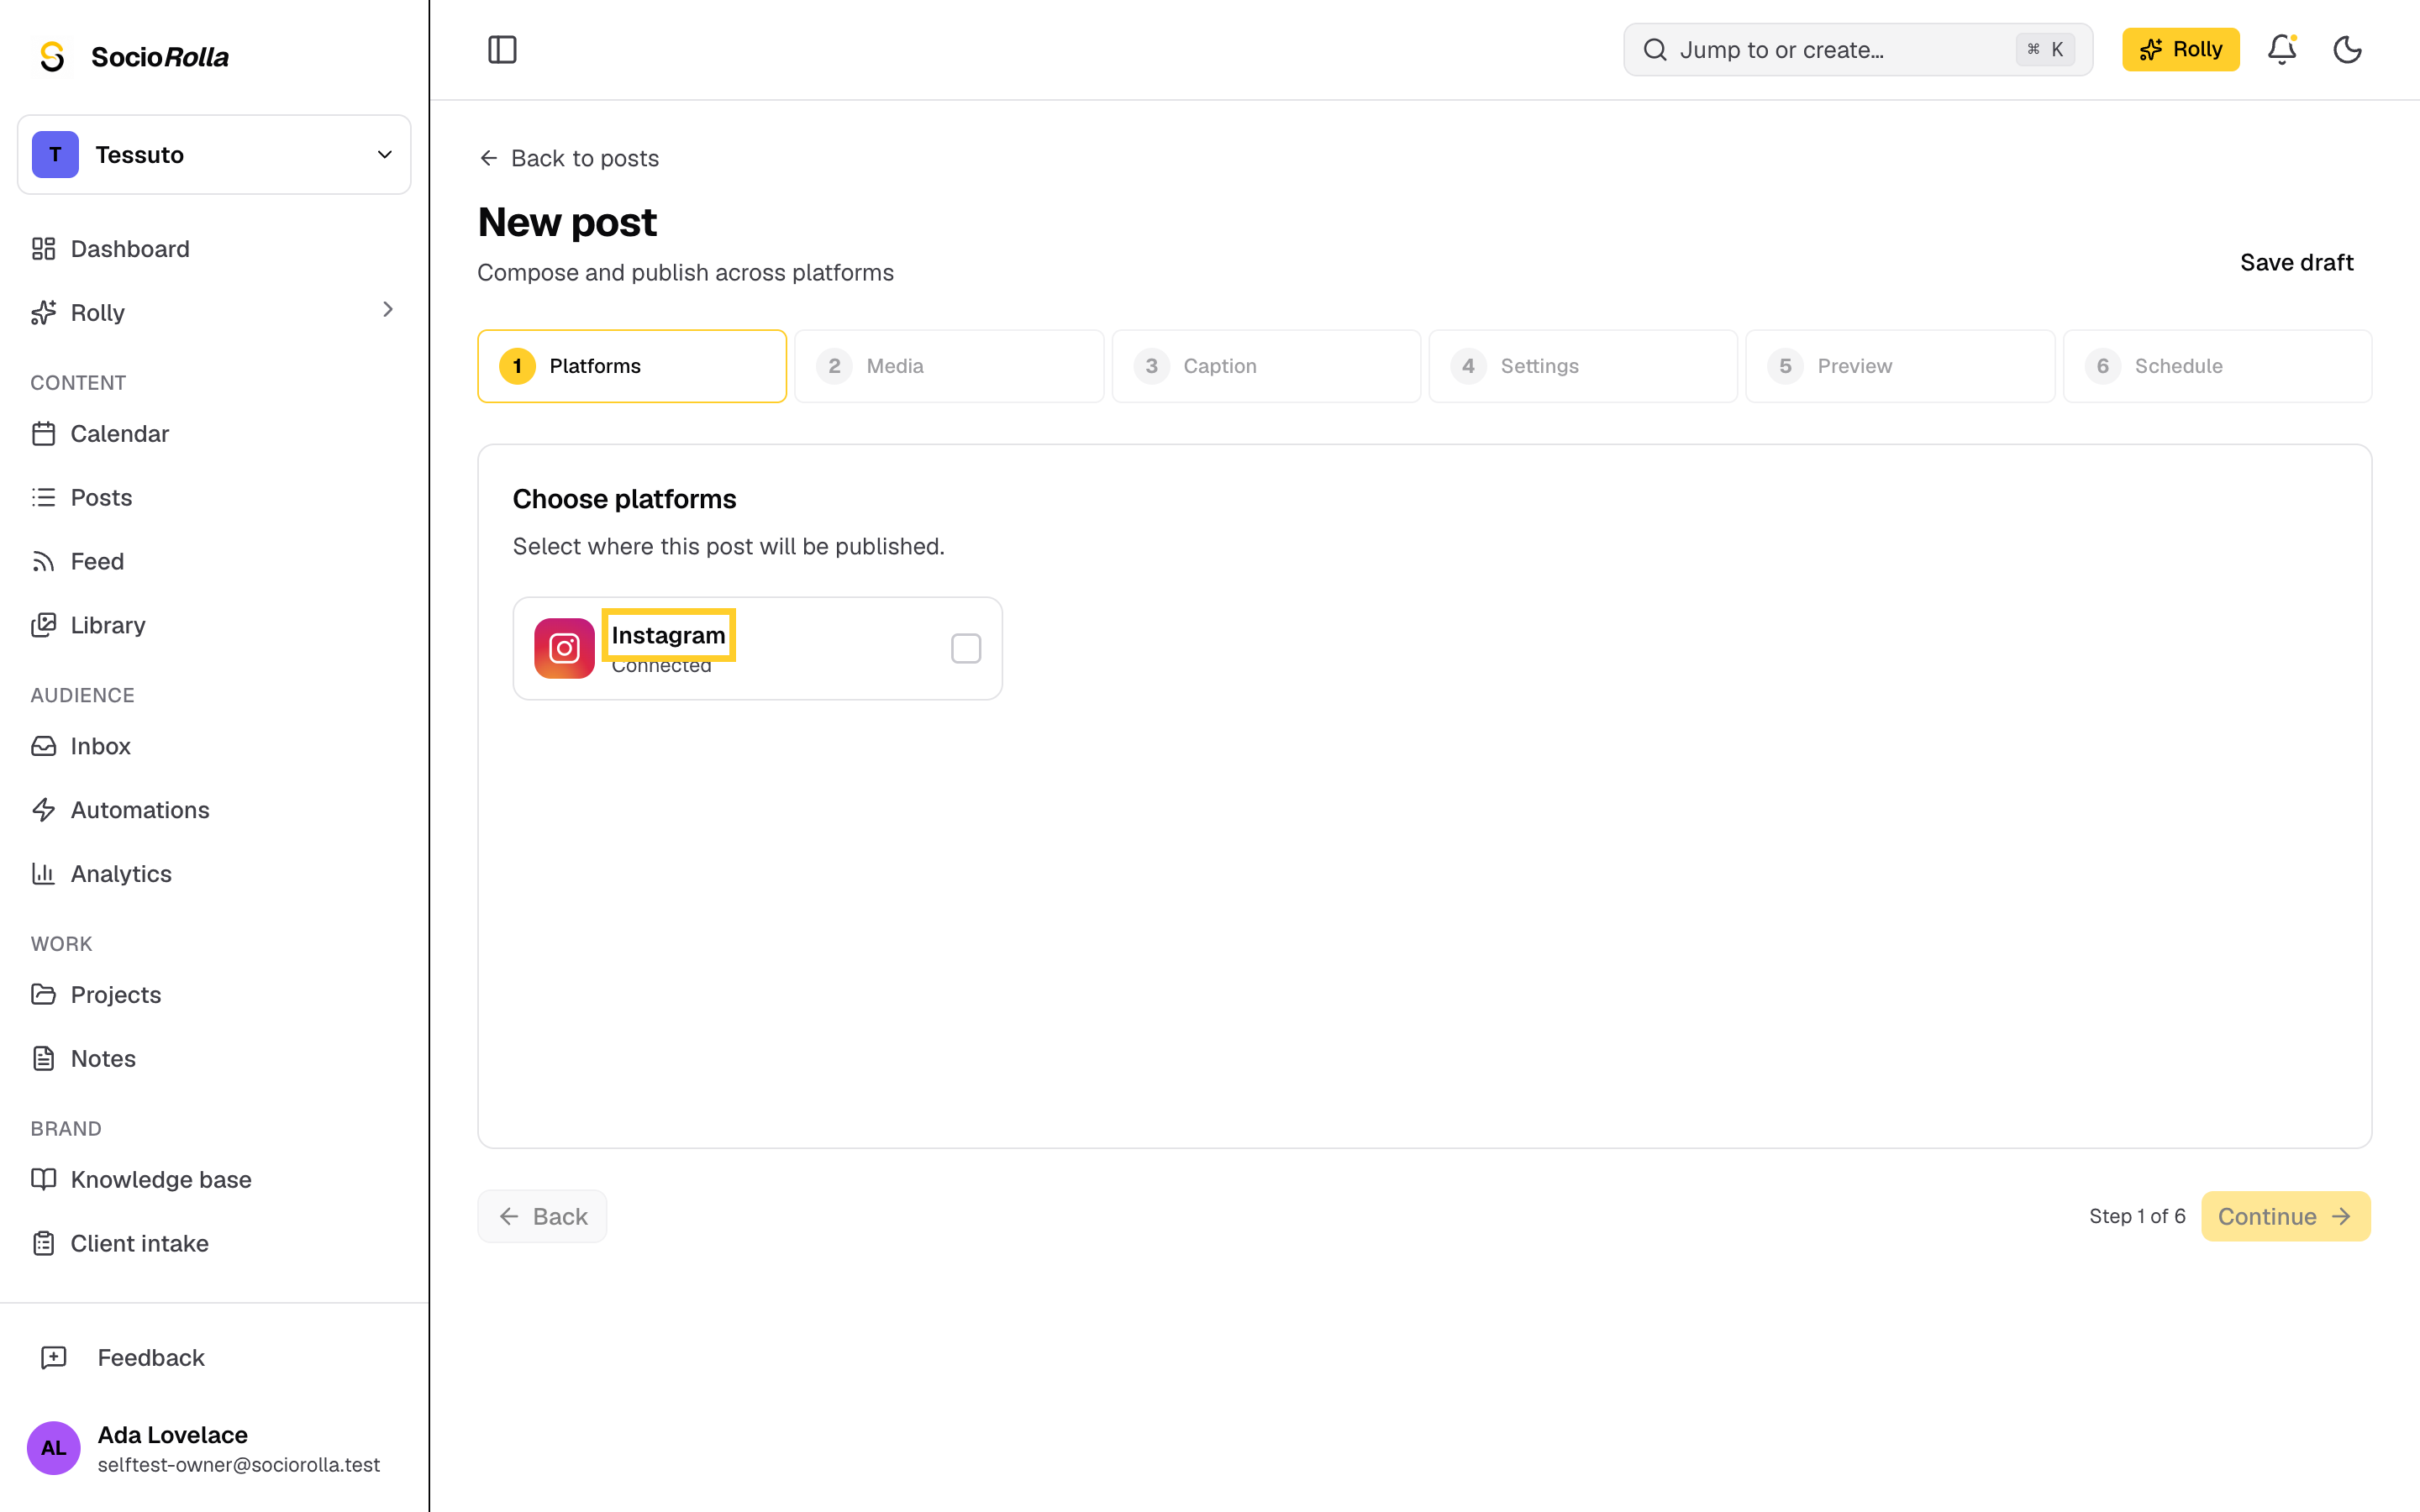
Task: Click Save draft
Action: pos(2296,262)
